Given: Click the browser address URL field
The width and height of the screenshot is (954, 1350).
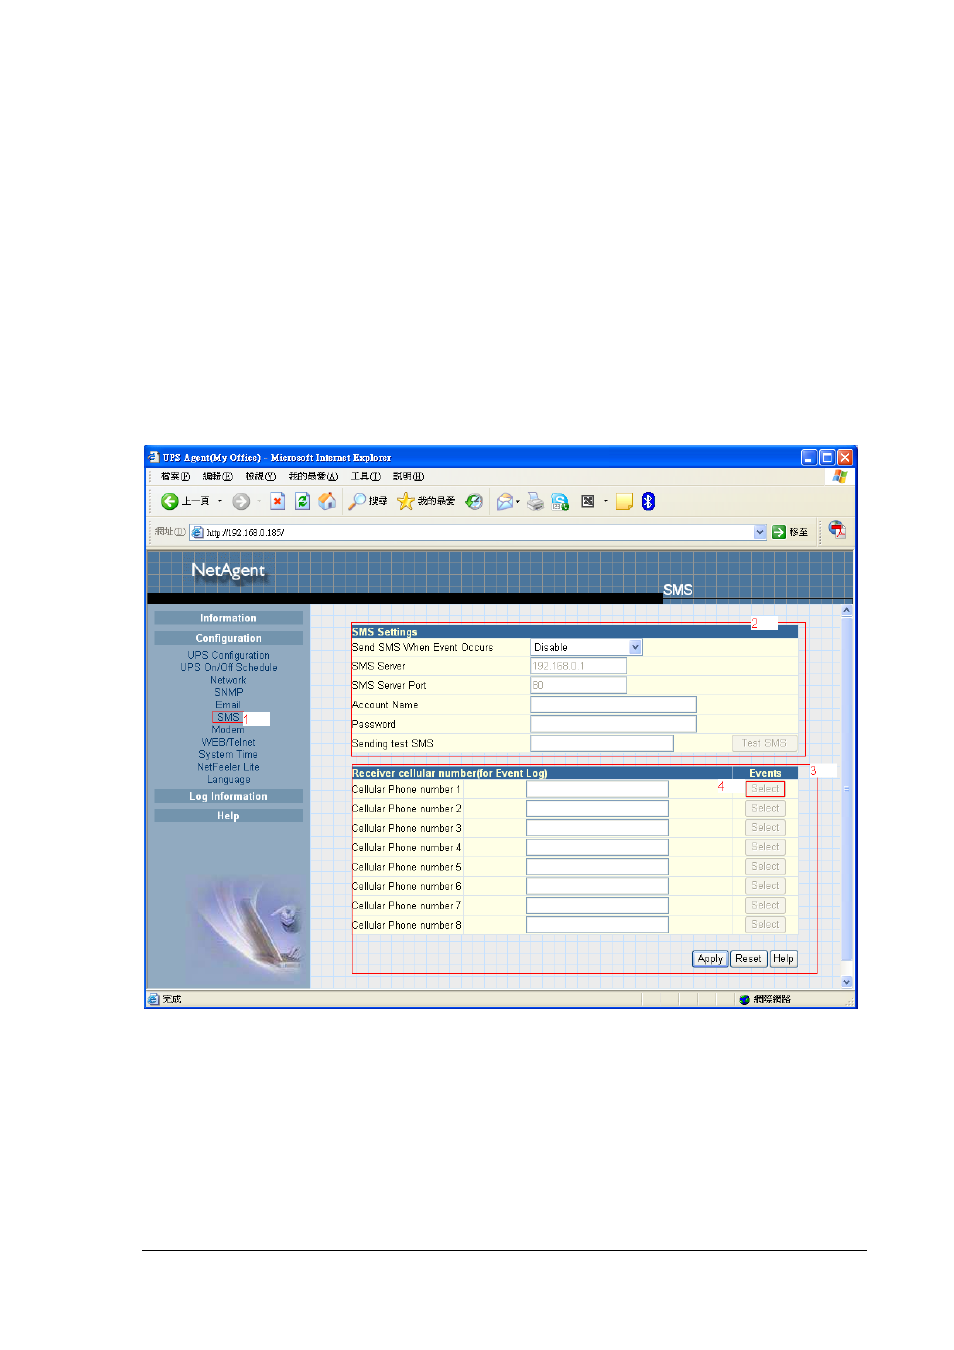Looking at the screenshot, I should pos(479,532).
